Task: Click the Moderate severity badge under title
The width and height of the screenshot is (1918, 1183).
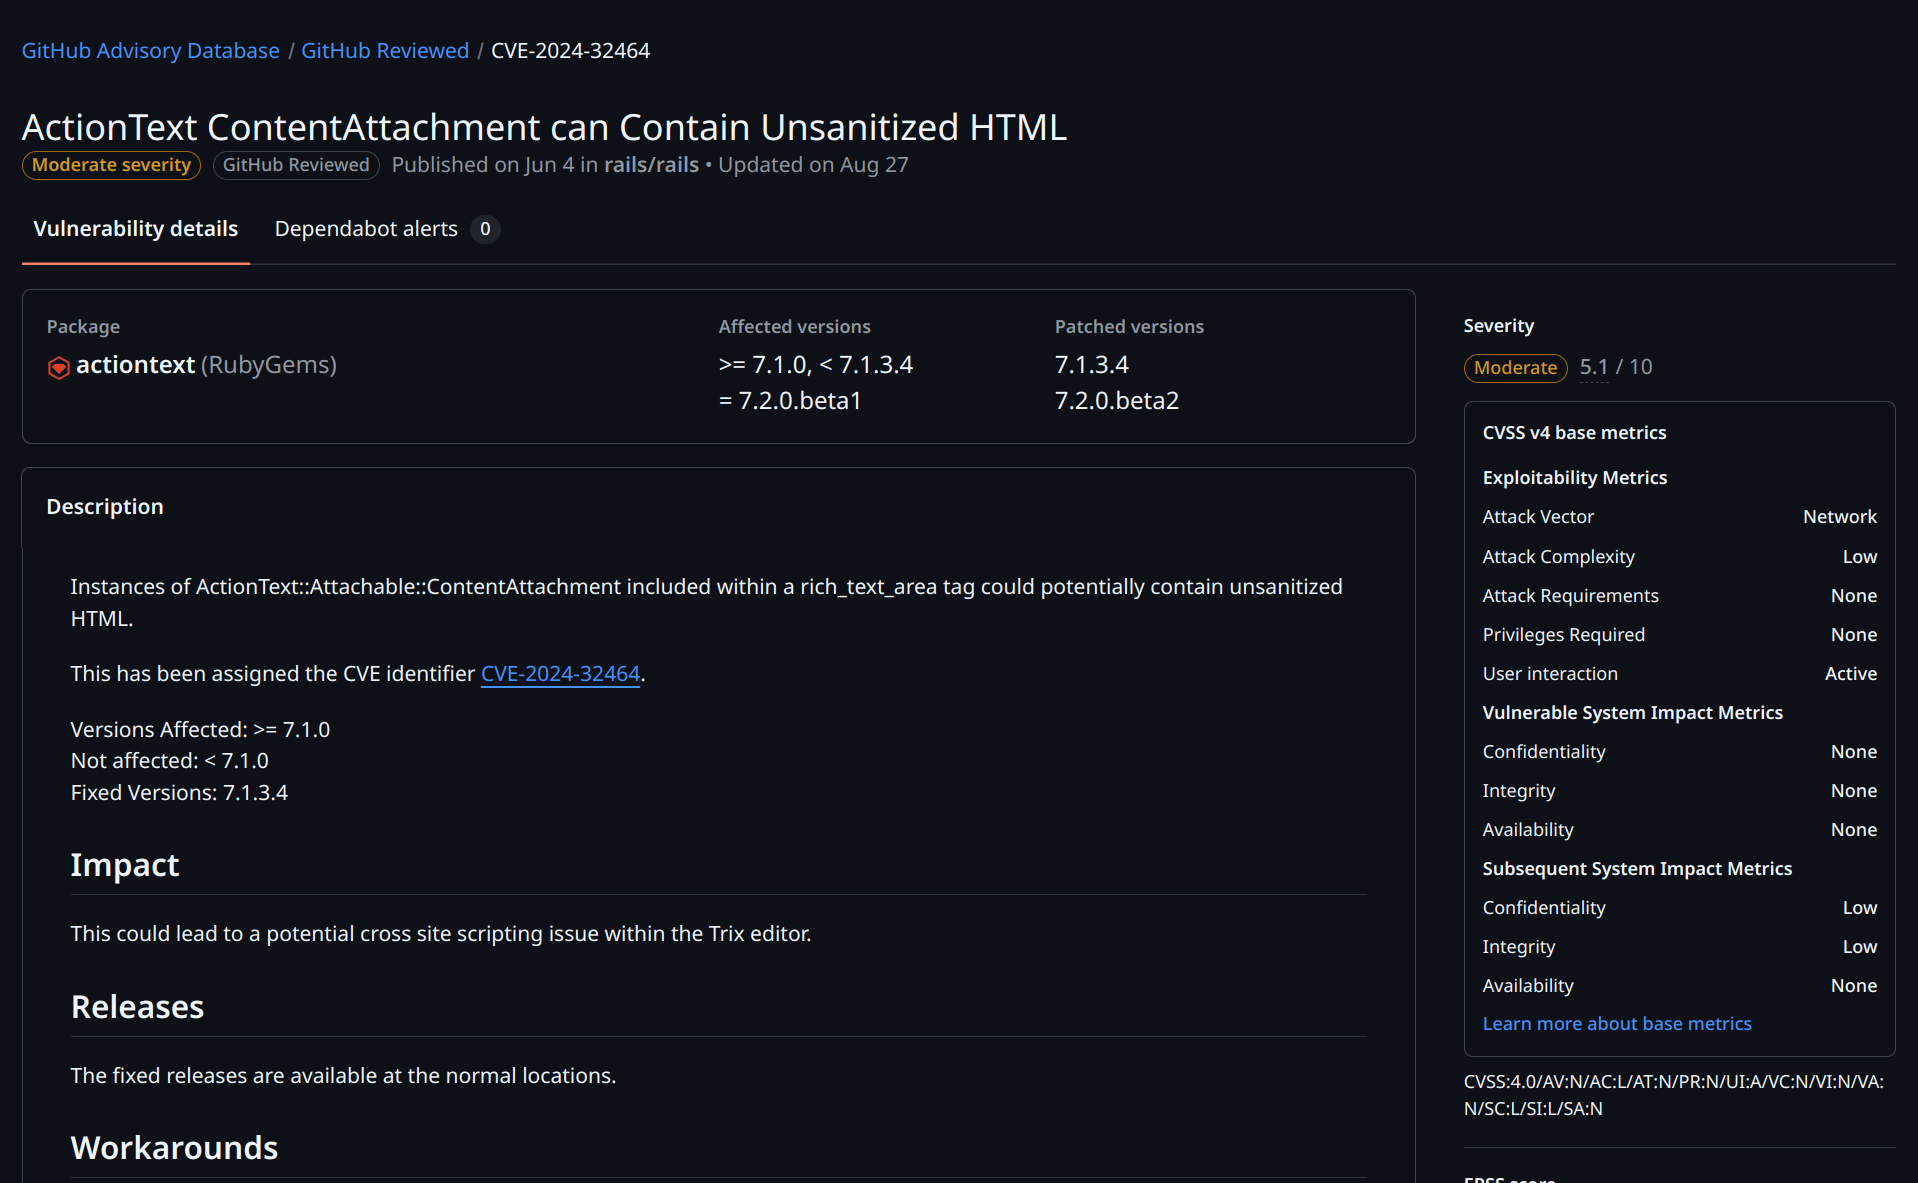Action: (x=111, y=165)
